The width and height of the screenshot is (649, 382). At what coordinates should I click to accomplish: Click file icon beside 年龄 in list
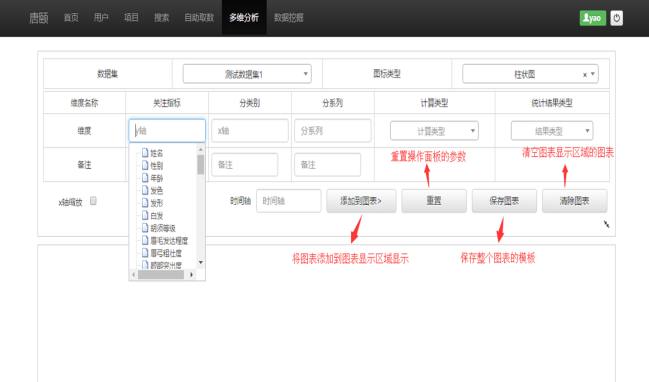coord(145,178)
